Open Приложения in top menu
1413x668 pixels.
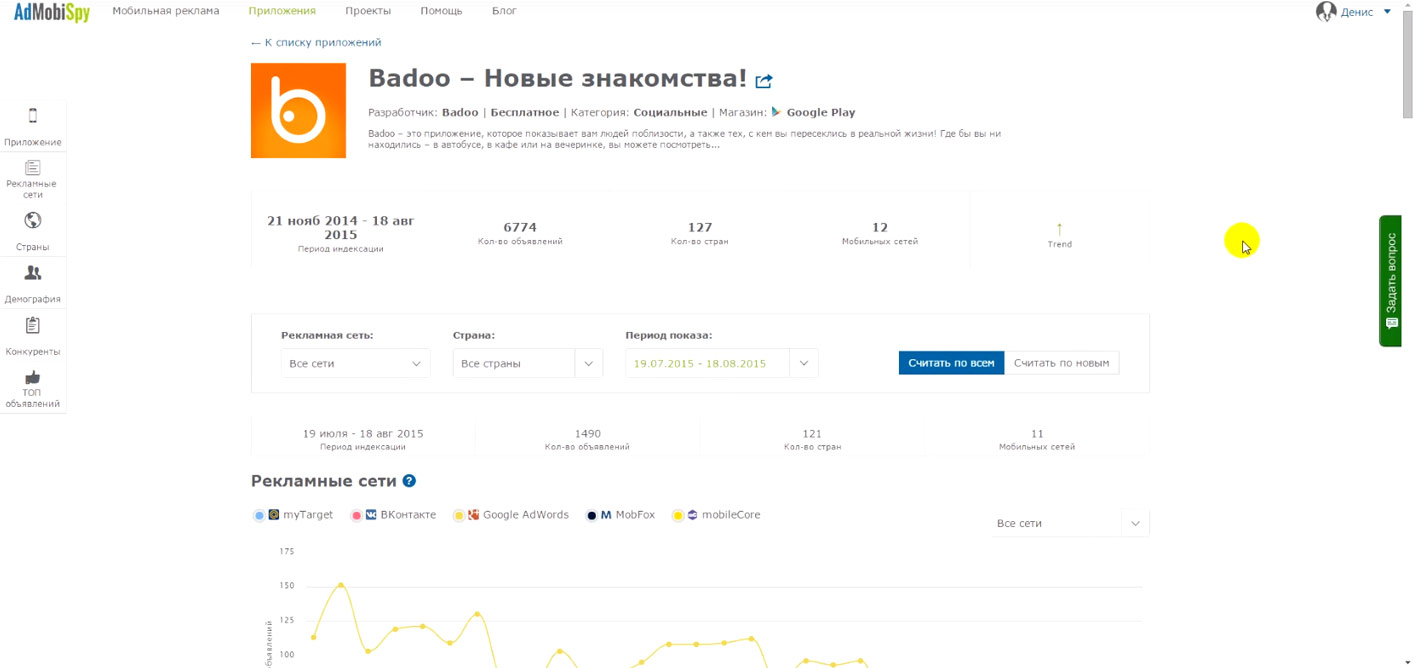click(282, 11)
